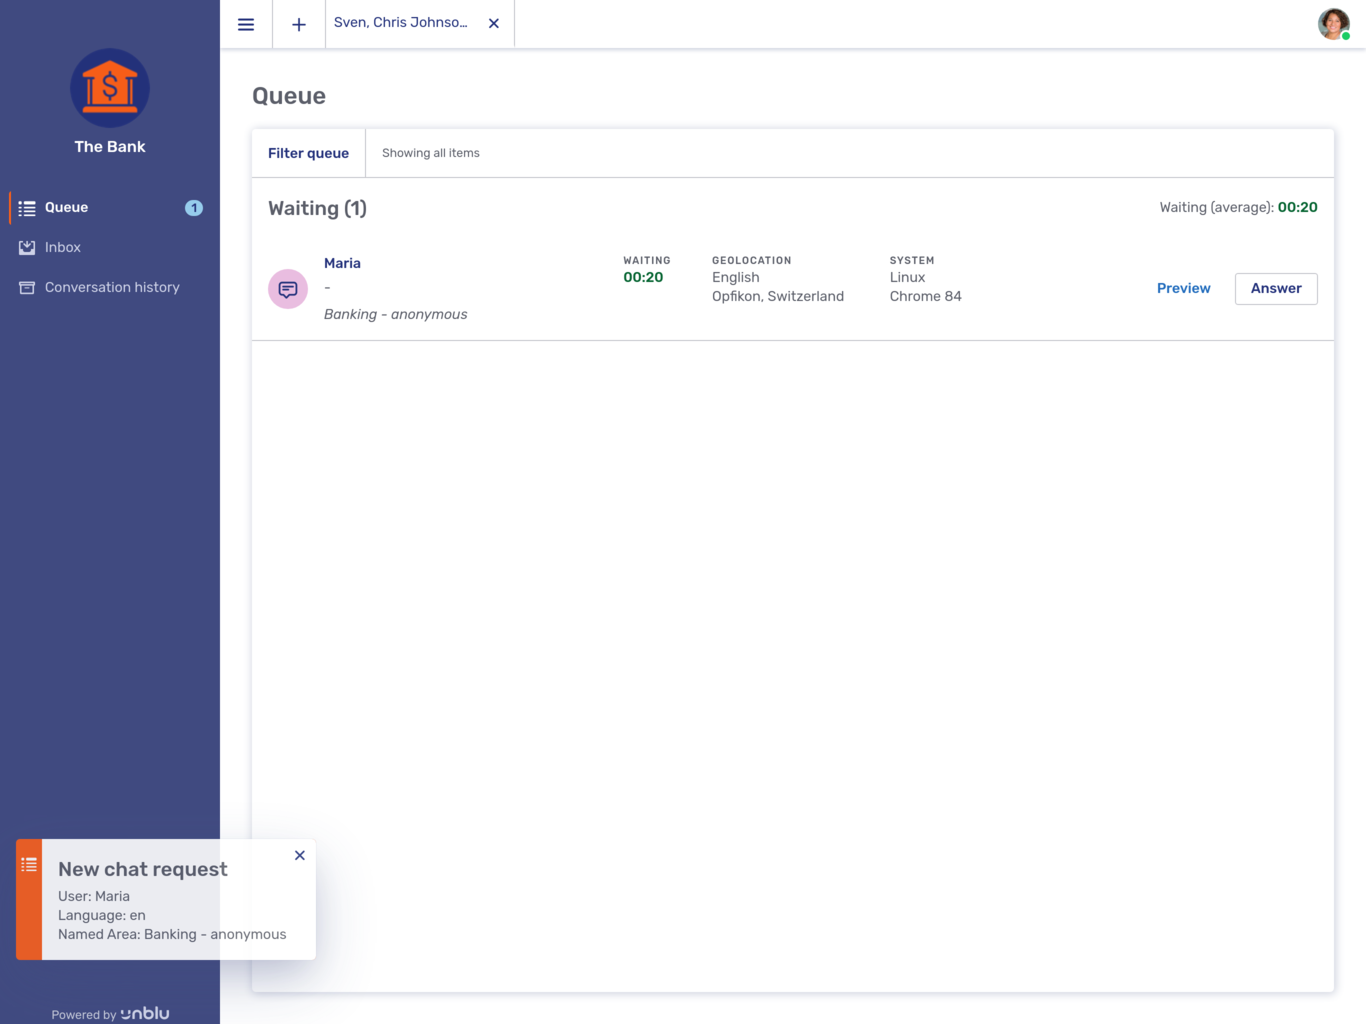Switch to the Sven, Chris Johnson tab
Viewport: 1366px width, 1024px height.
point(401,23)
